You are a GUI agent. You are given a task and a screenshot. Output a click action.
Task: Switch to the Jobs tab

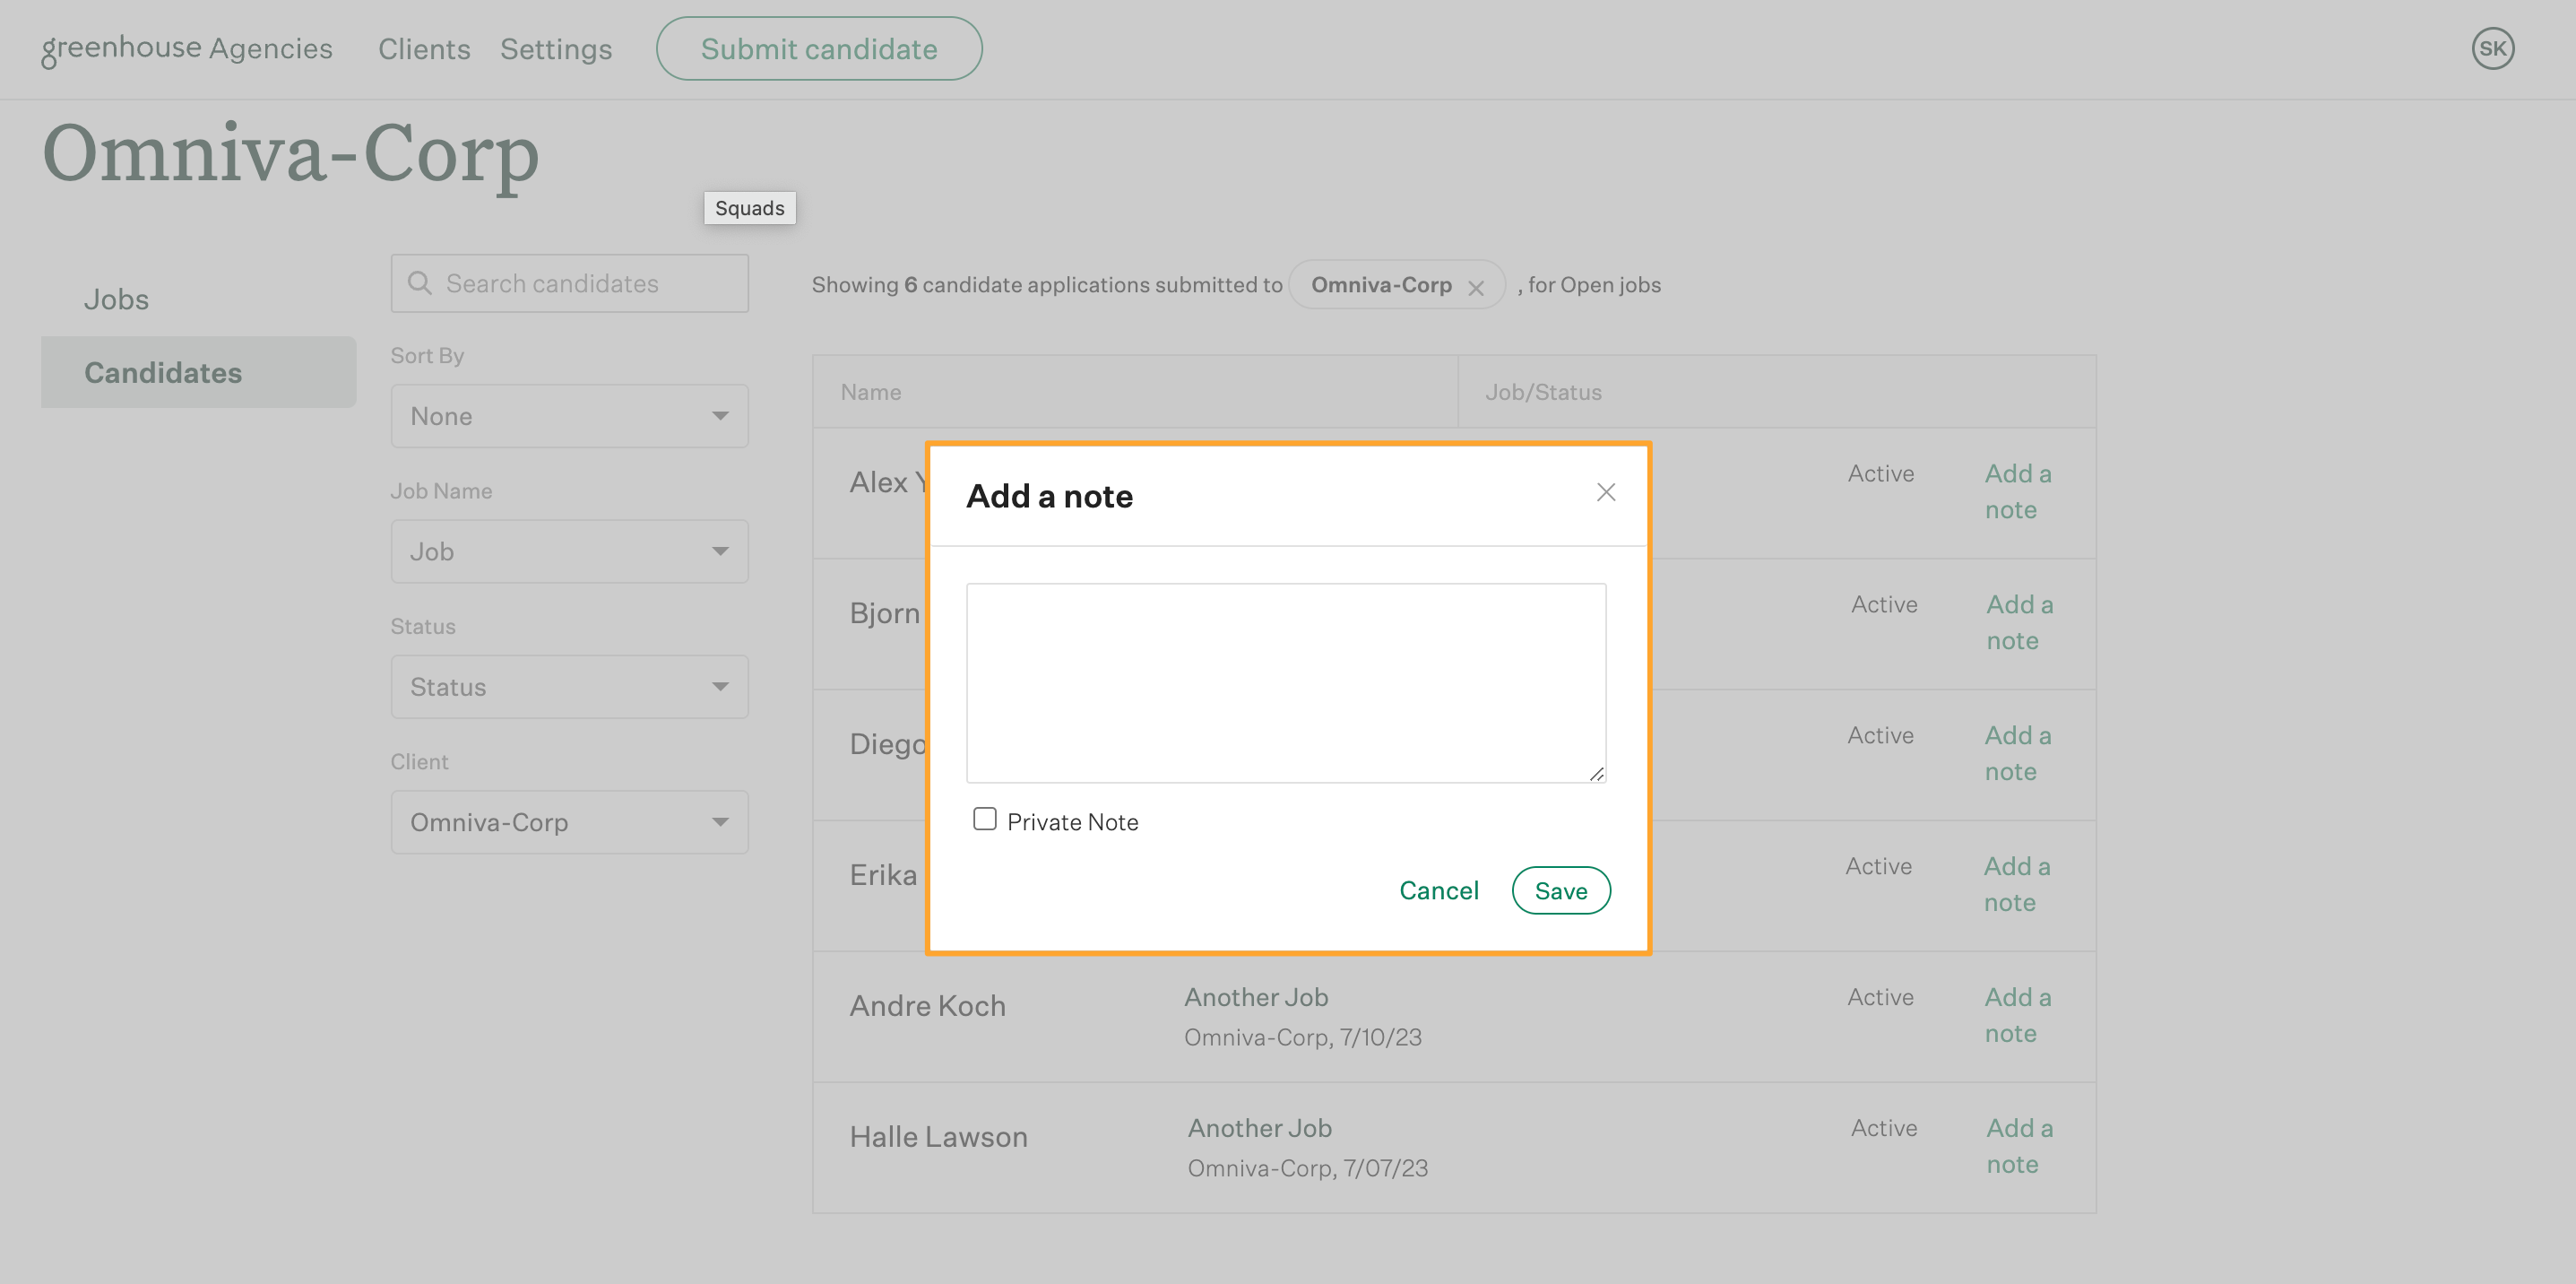coord(116,299)
